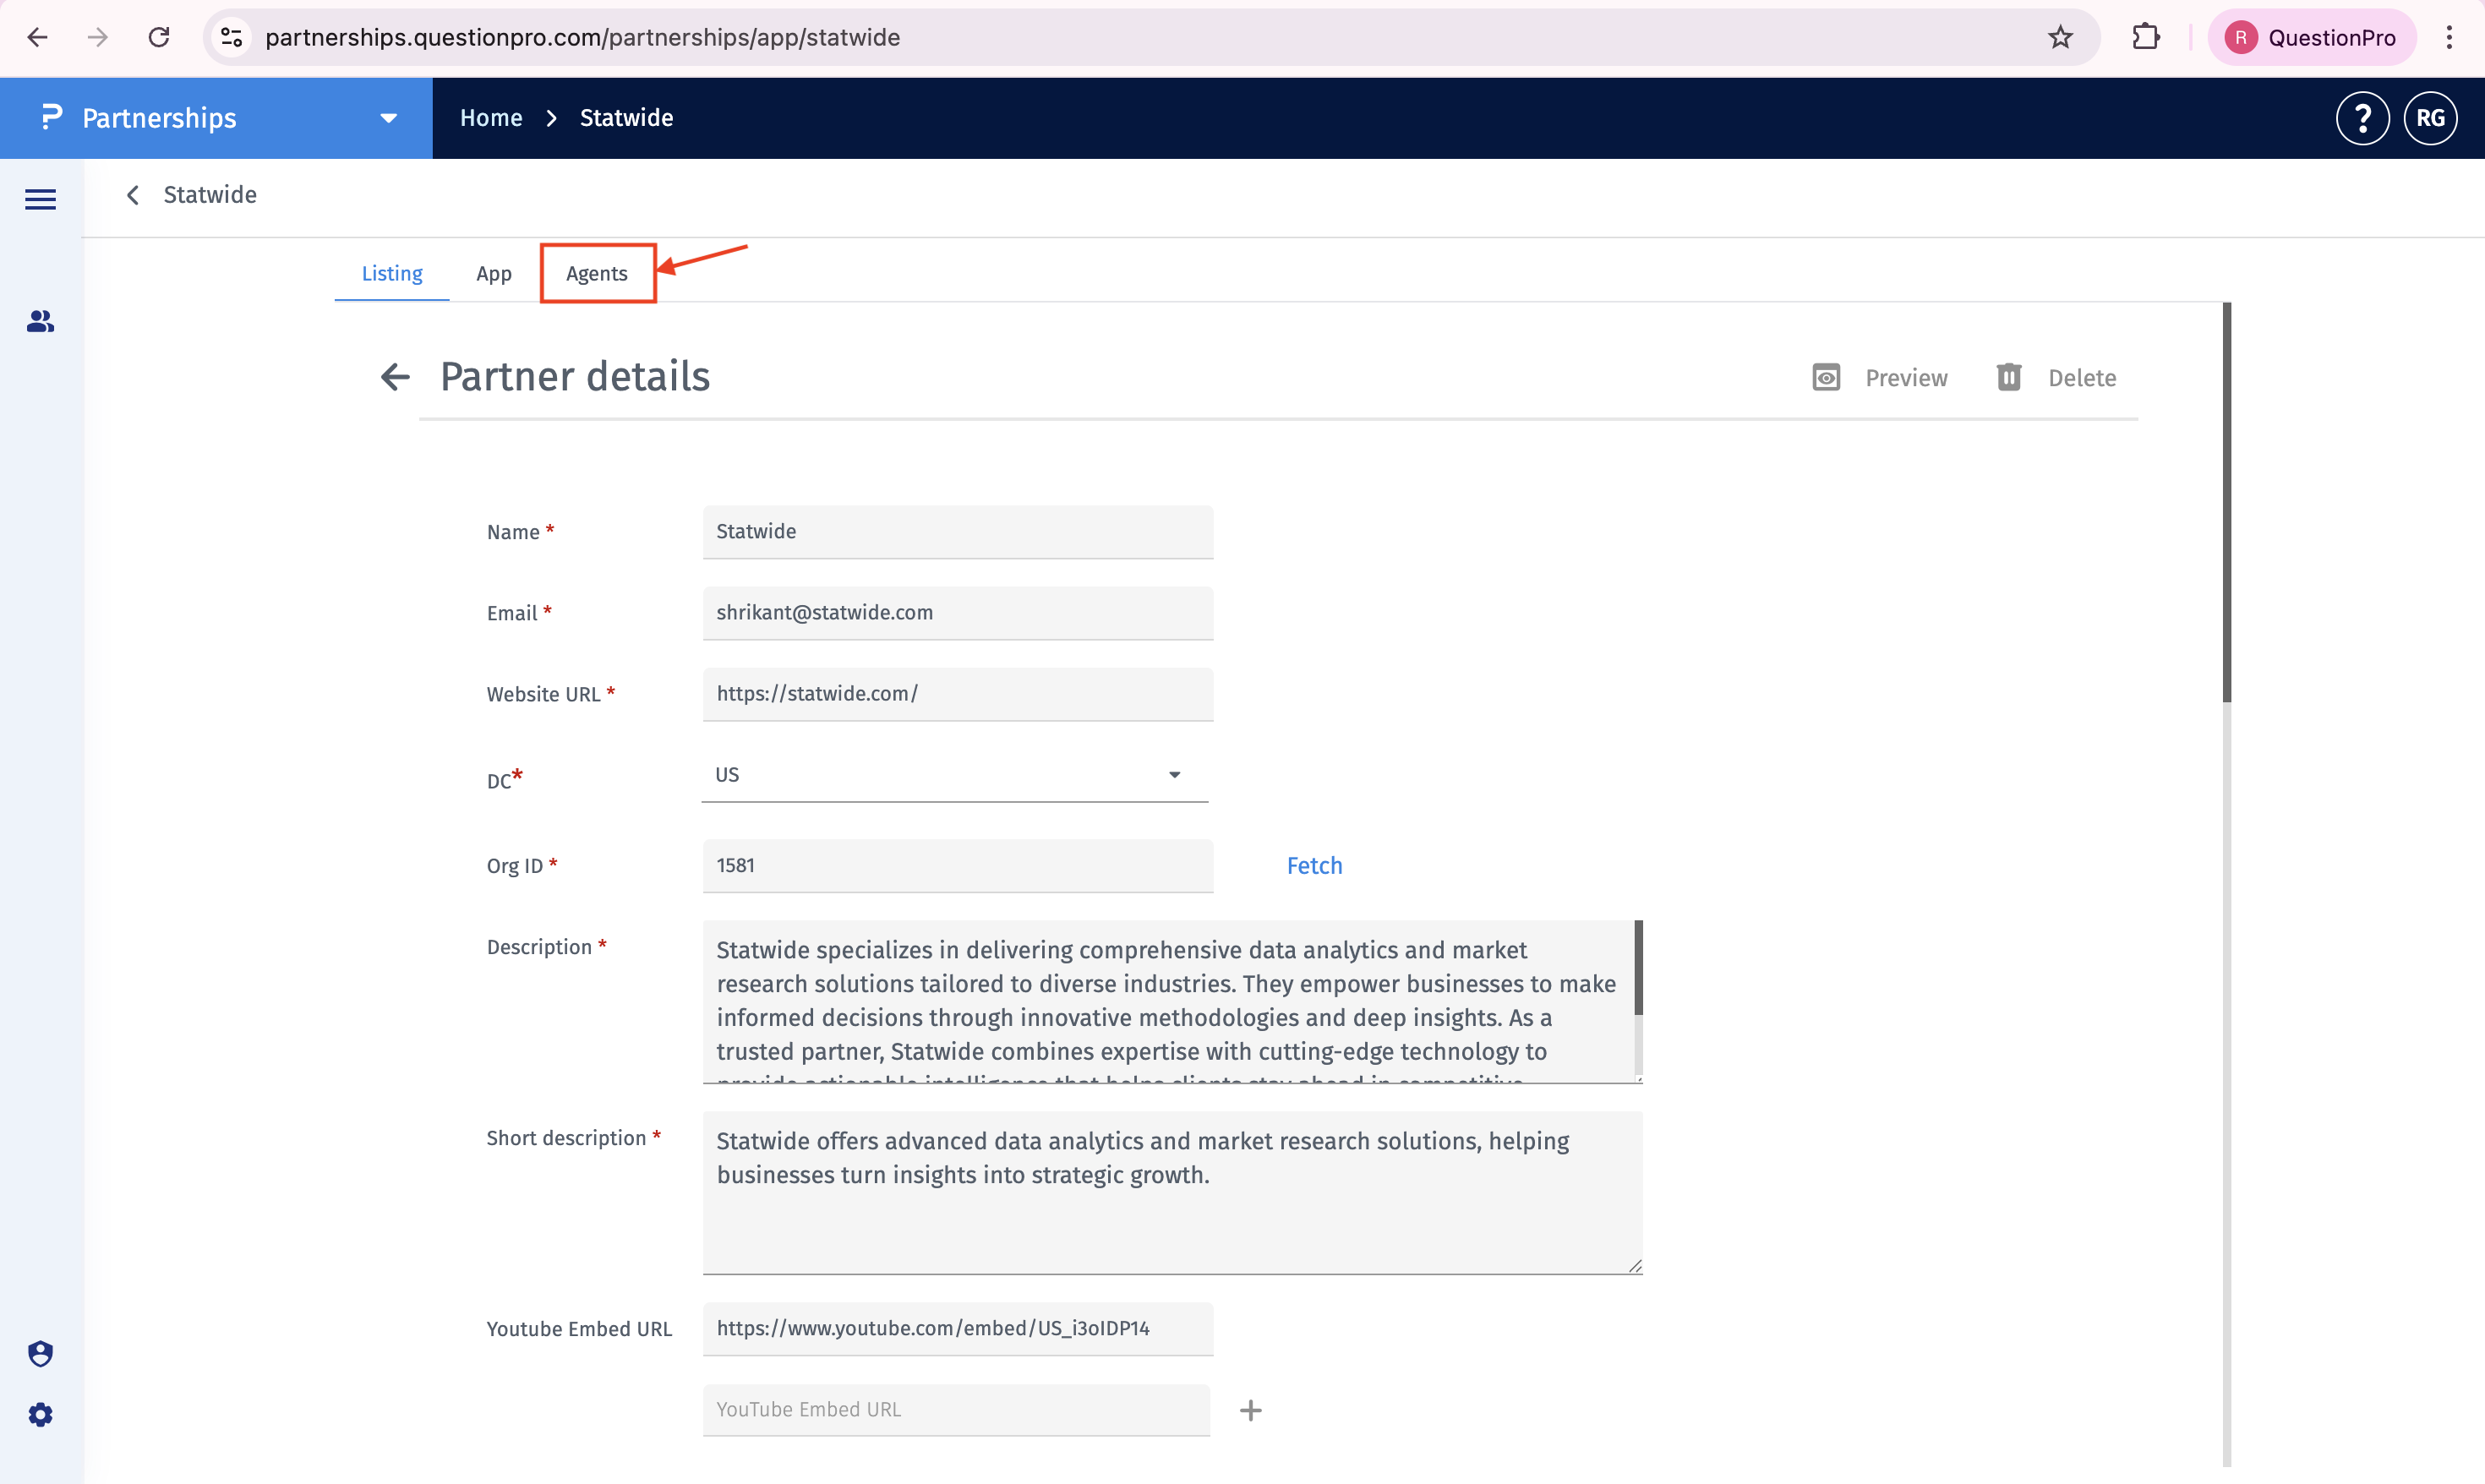
Task: Switch to the App tab
Action: point(494,273)
